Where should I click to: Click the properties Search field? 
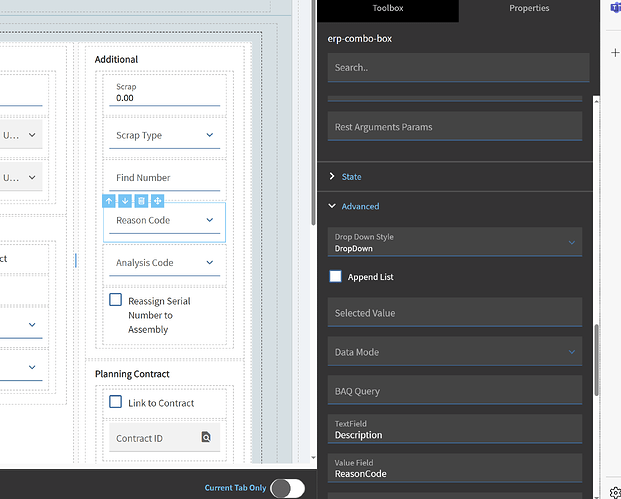[x=458, y=68]
